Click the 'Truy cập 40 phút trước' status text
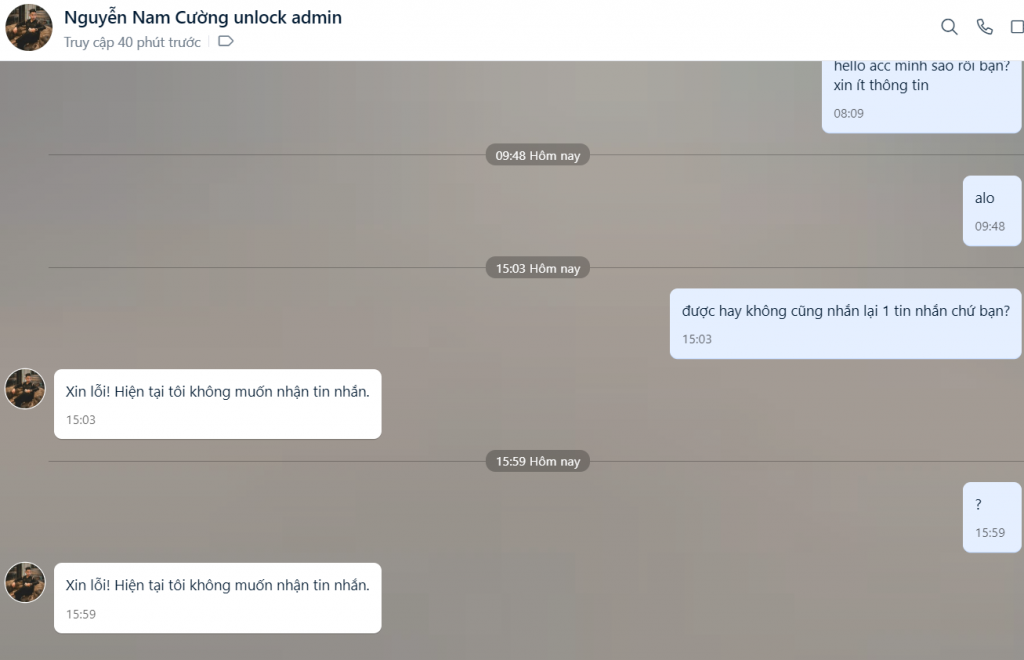The height and width of the screenshot is (660, 1024). tap(132, 42)
